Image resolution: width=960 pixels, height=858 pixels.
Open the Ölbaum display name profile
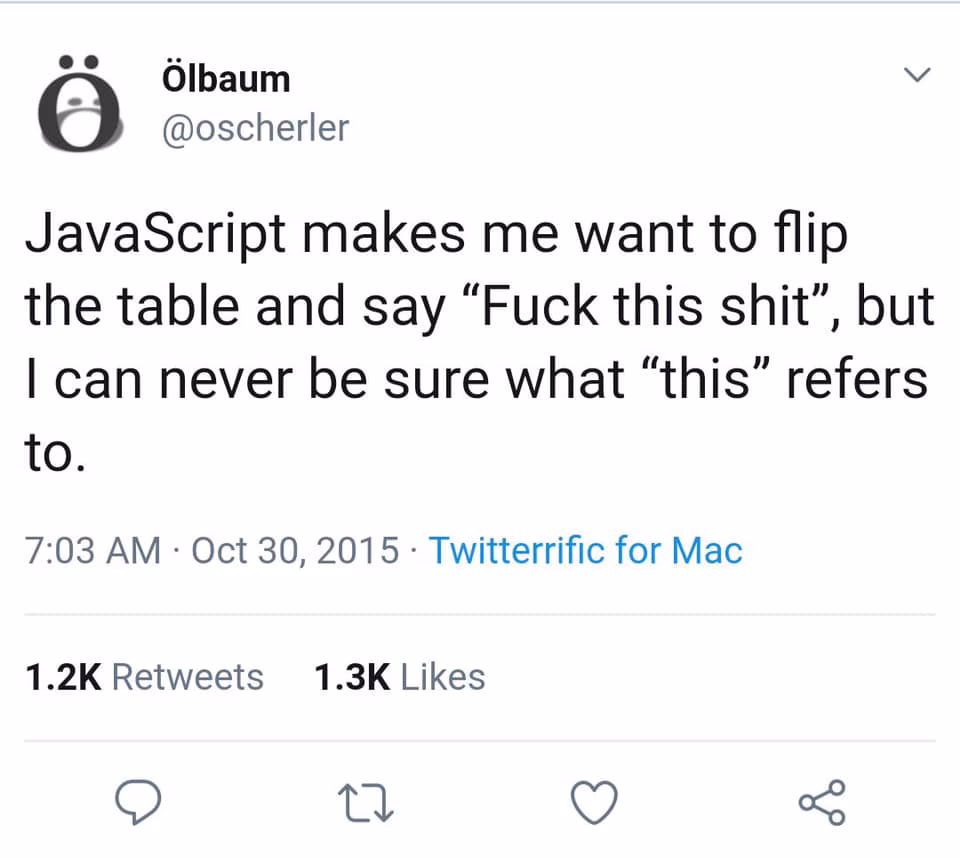(226, 78)
